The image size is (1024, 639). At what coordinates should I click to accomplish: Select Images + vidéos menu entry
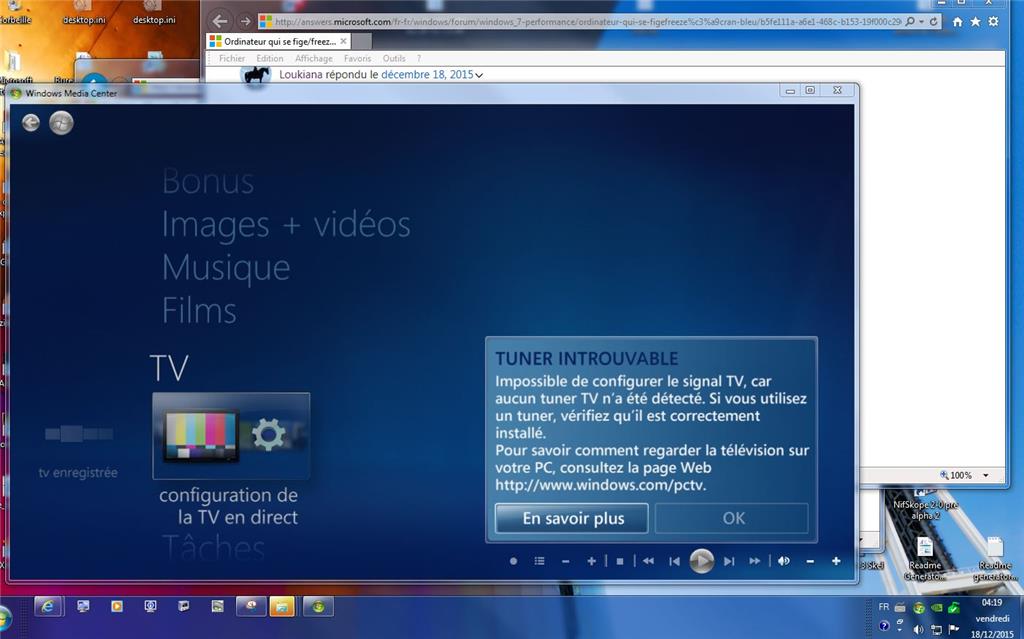[x=286, y=225]
